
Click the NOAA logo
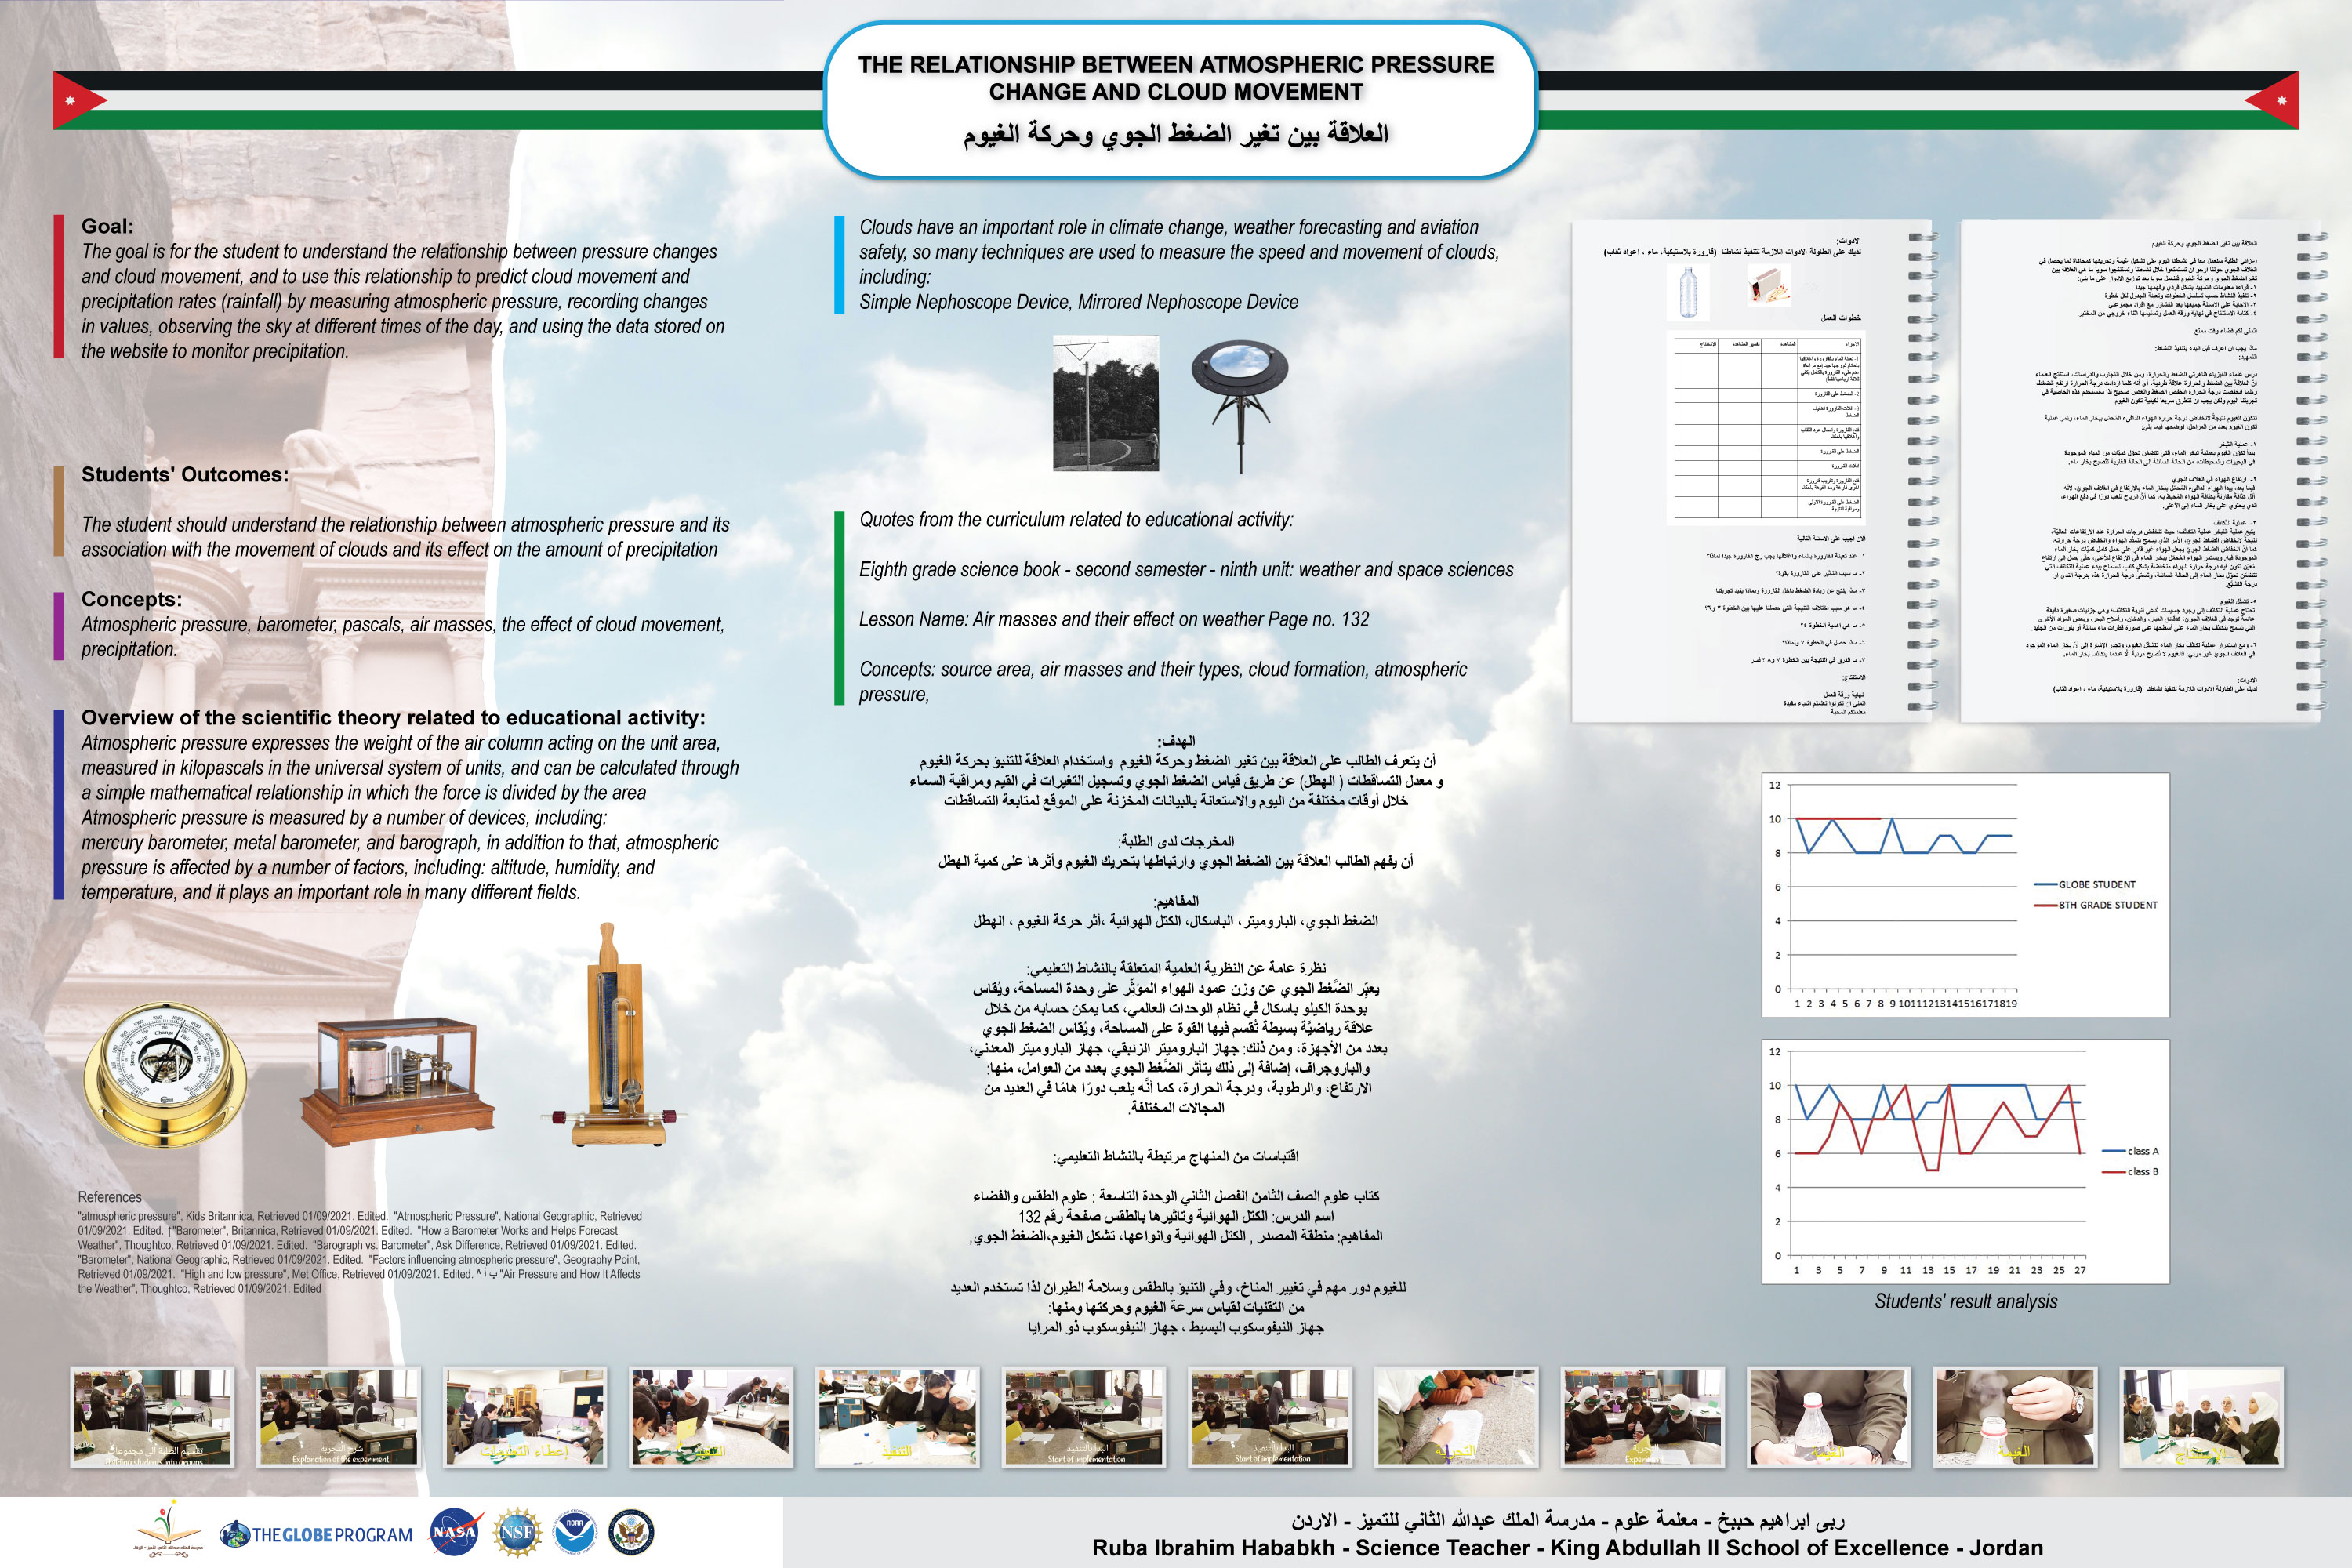(x=574, y=1532)
